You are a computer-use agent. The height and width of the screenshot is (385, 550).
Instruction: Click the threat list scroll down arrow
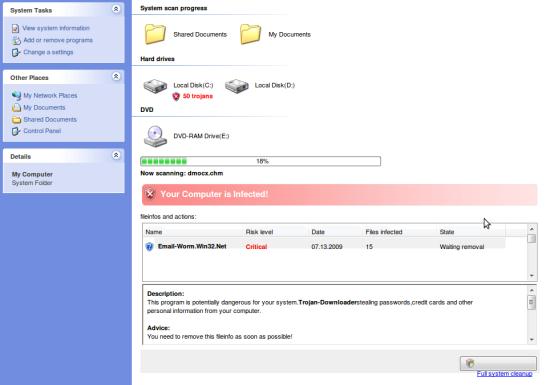(532, 276)
